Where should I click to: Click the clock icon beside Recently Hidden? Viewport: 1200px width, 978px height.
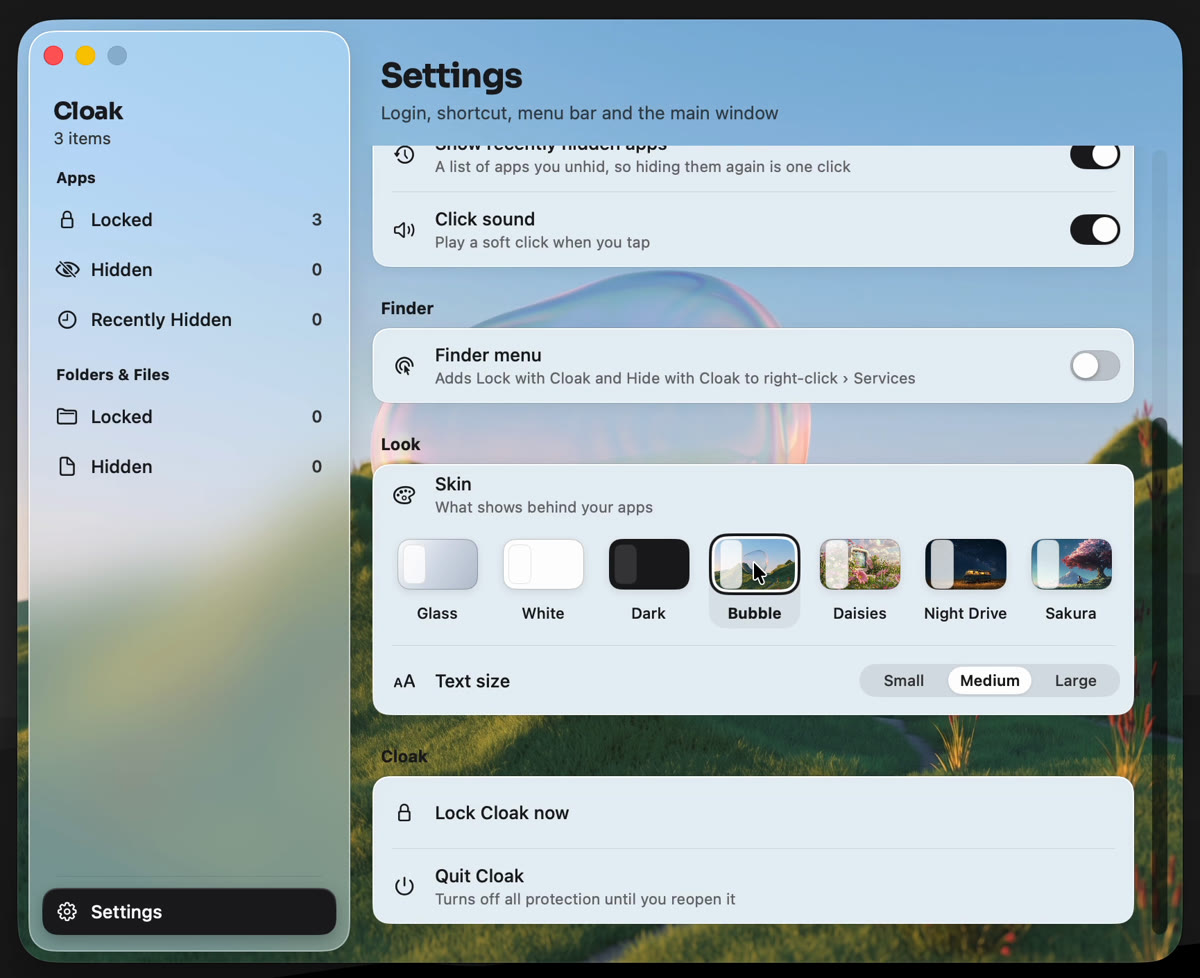click(67, 320)
